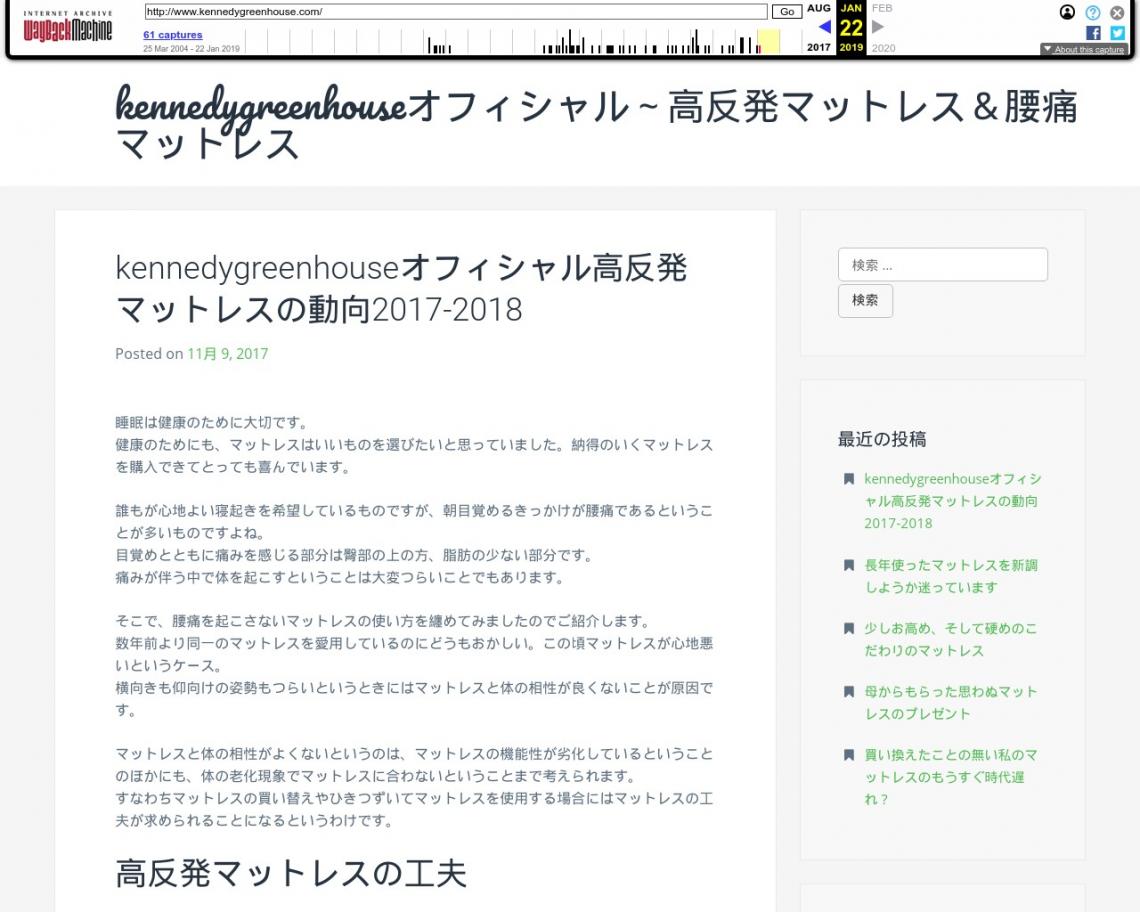Select AUG 2017 capture month

click(x=819, y=8)
